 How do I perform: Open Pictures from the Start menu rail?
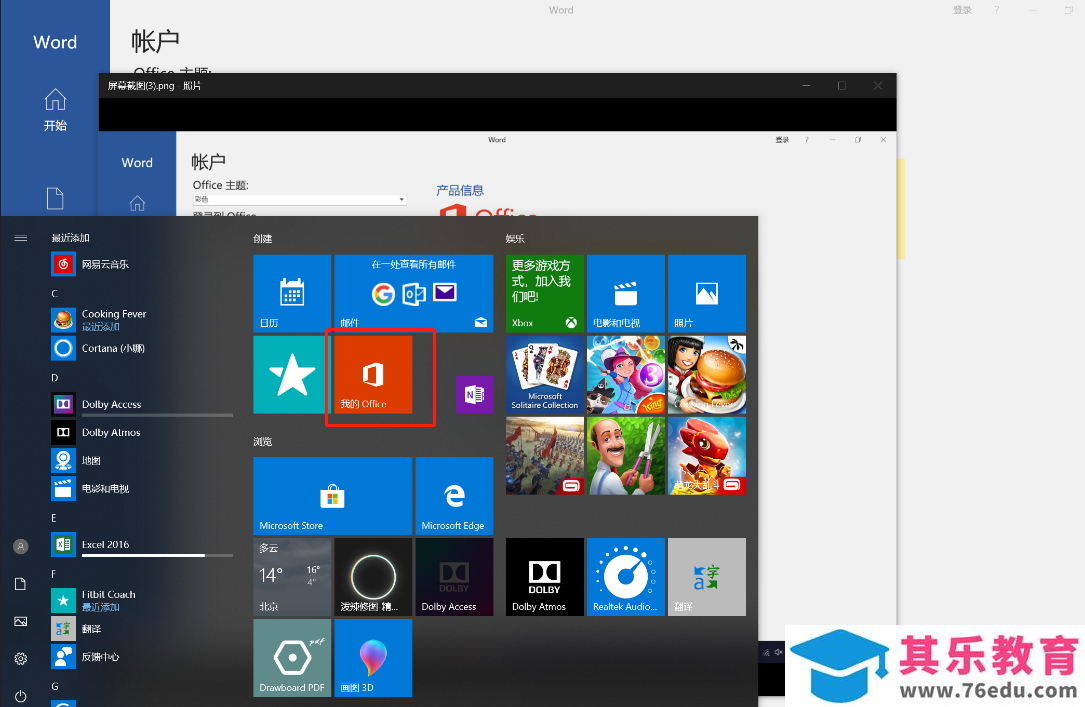coord(21,621)
